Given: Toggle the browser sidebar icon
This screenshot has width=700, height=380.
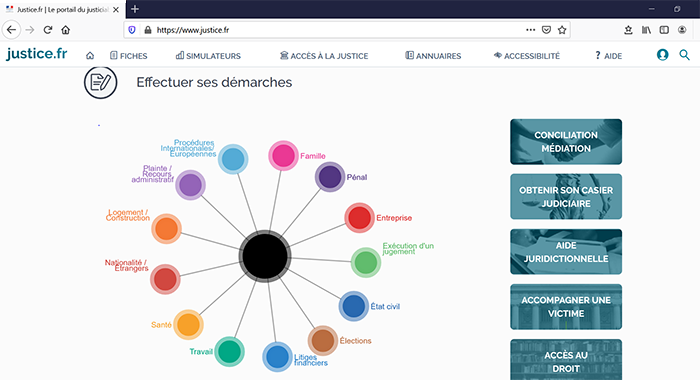Looking at the screenshot, I should click(664, 30).
